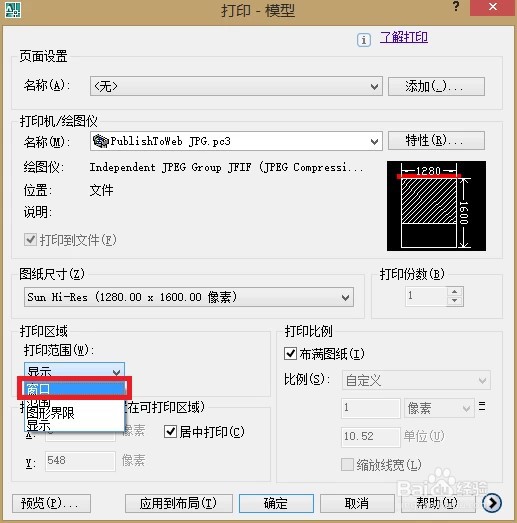This screenshot has width=517, height=523.
Task: Click the 取消 cancel button
Action: pos(357,503)
